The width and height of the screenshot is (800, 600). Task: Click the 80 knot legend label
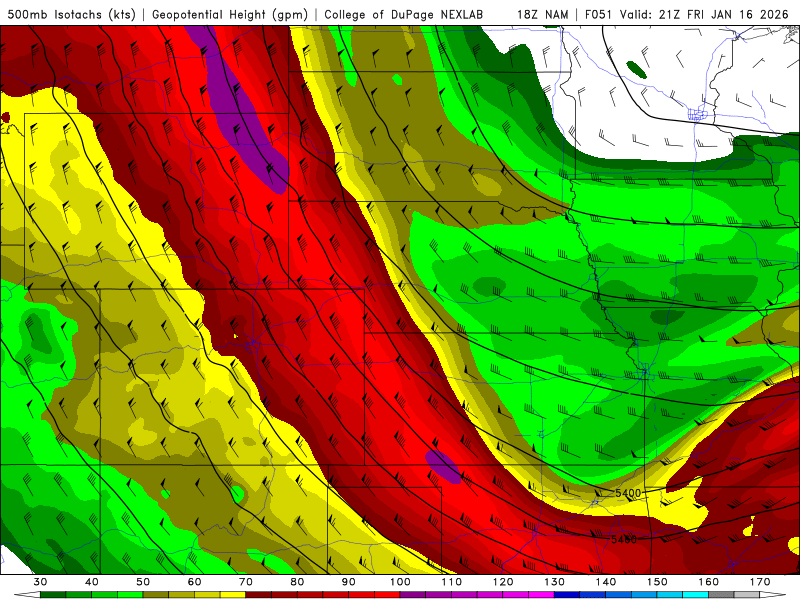(297, 582)
